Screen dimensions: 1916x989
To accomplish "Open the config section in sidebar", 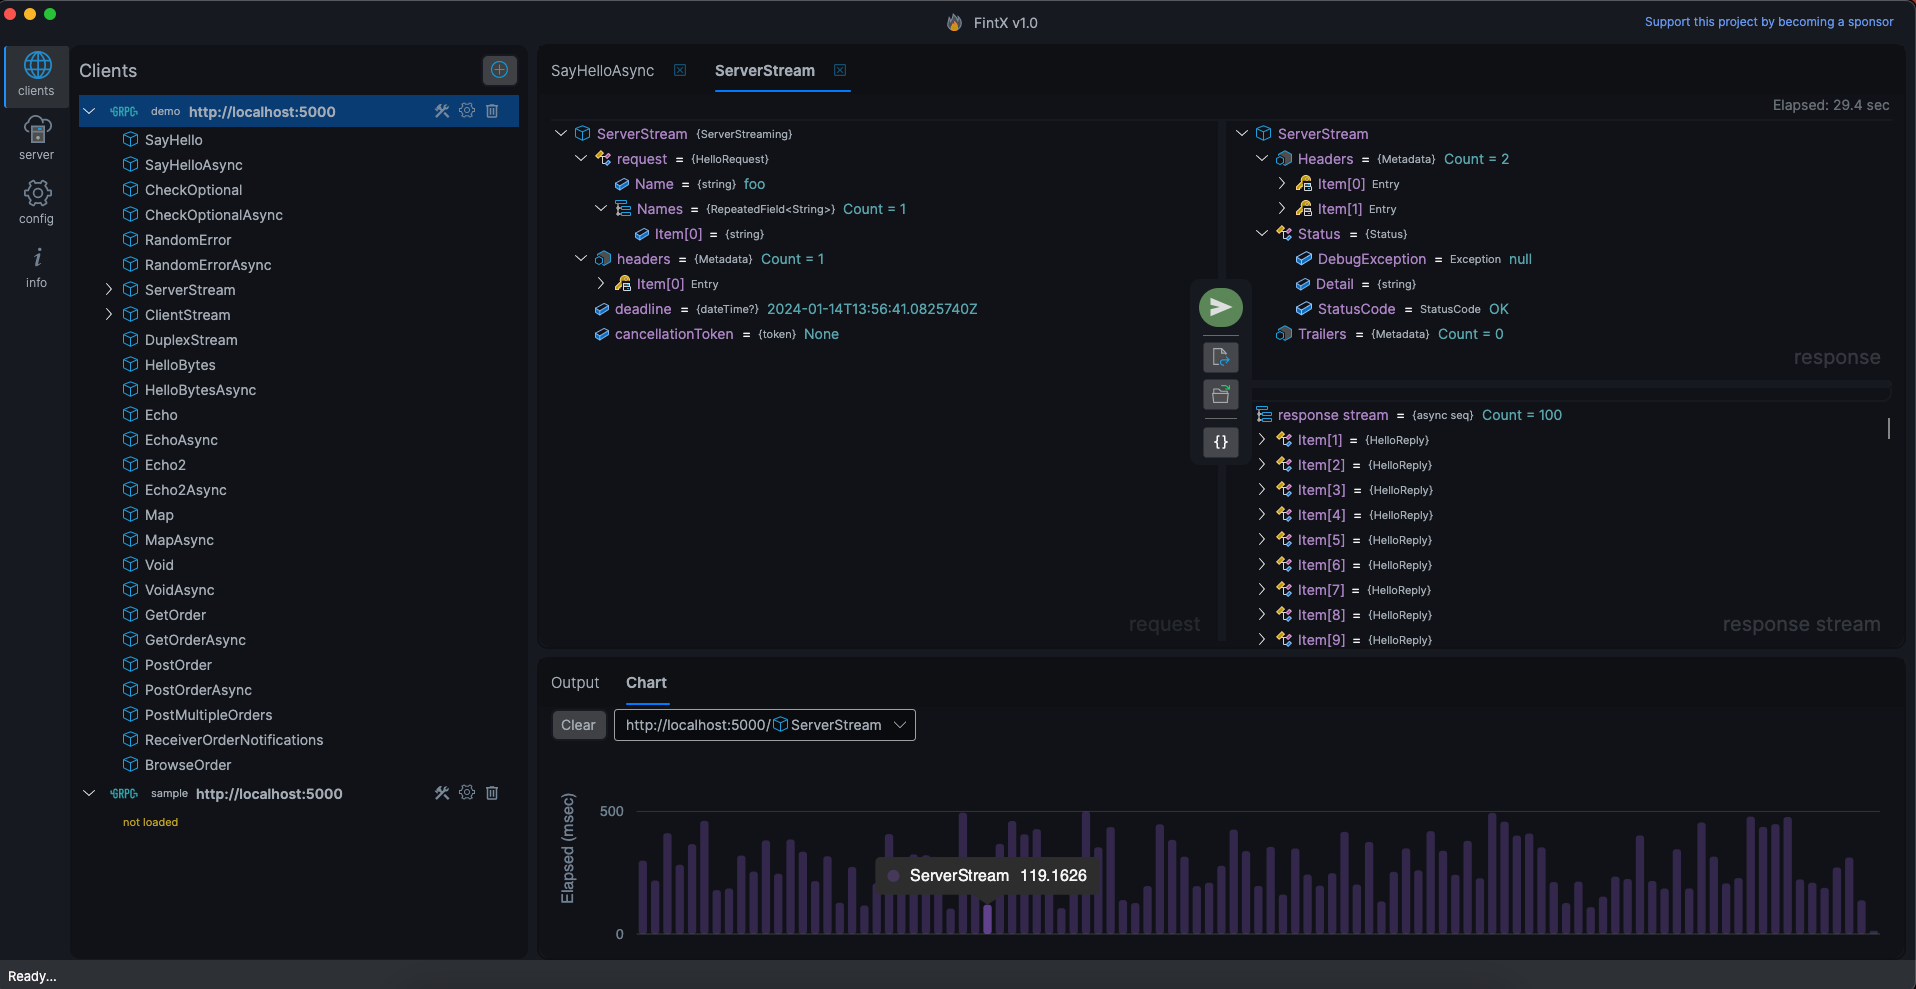I will (x=36, y=202).
